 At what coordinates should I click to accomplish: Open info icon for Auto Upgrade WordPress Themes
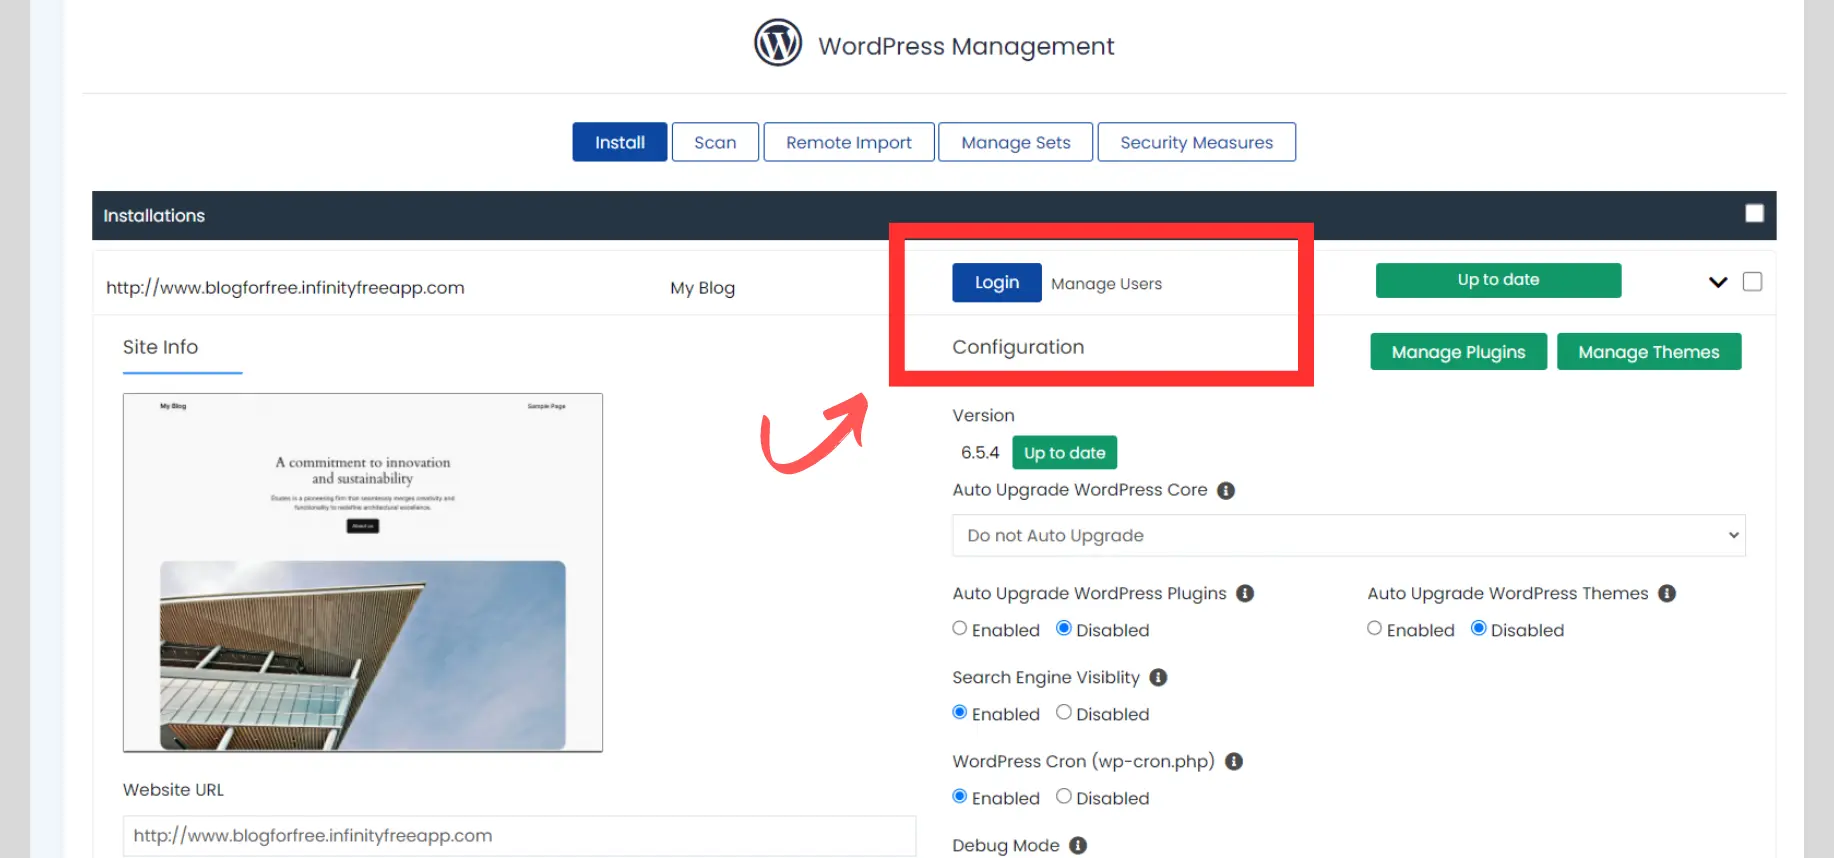[1667, 593]
